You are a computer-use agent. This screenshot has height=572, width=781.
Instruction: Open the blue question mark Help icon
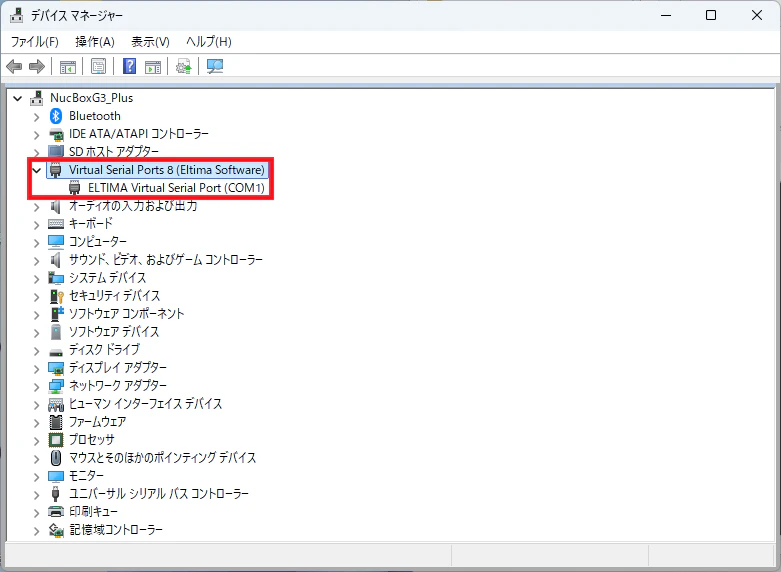(x=130, y=66)
